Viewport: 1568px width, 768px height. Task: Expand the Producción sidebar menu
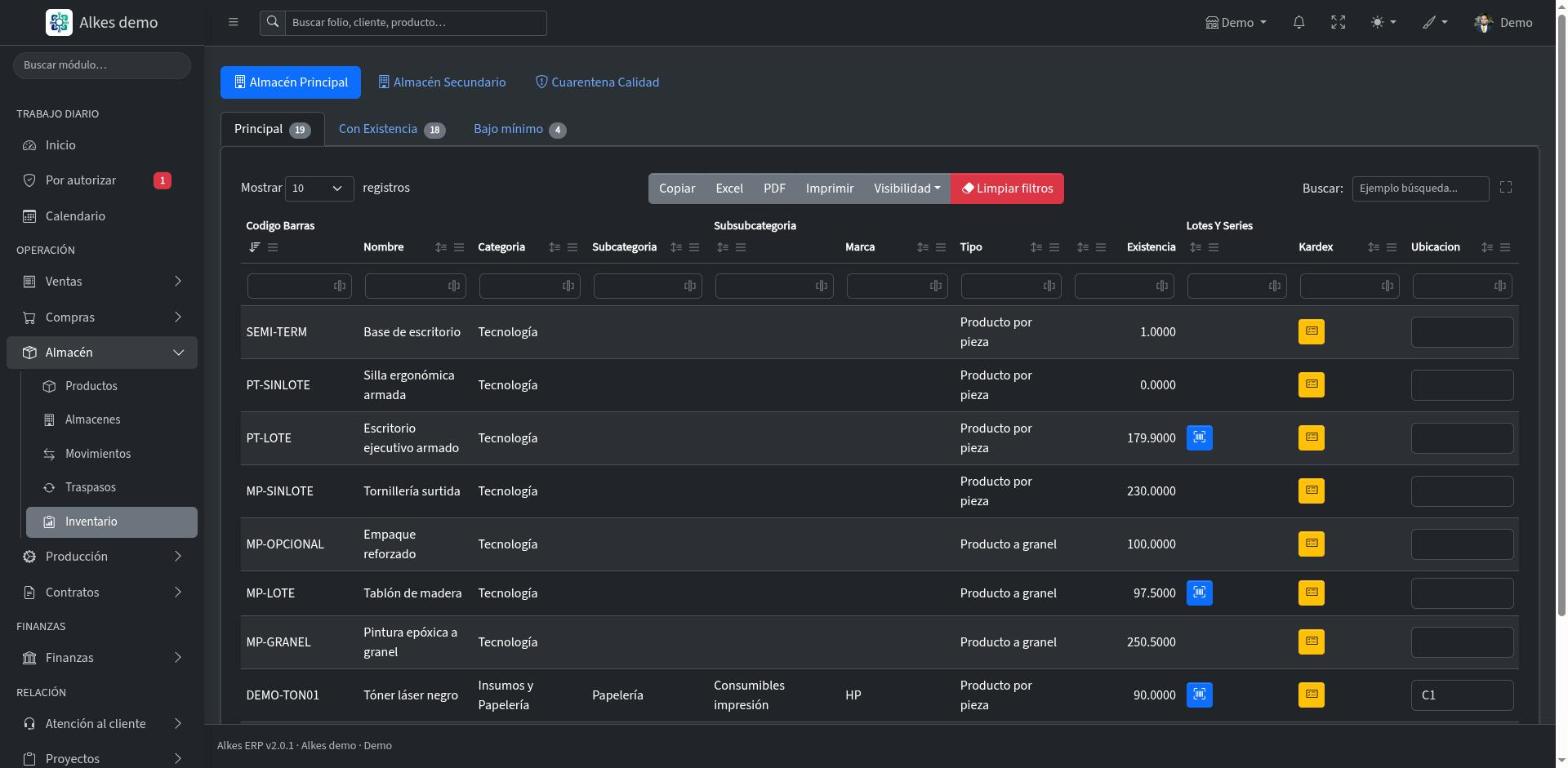(x=102, y=556)
